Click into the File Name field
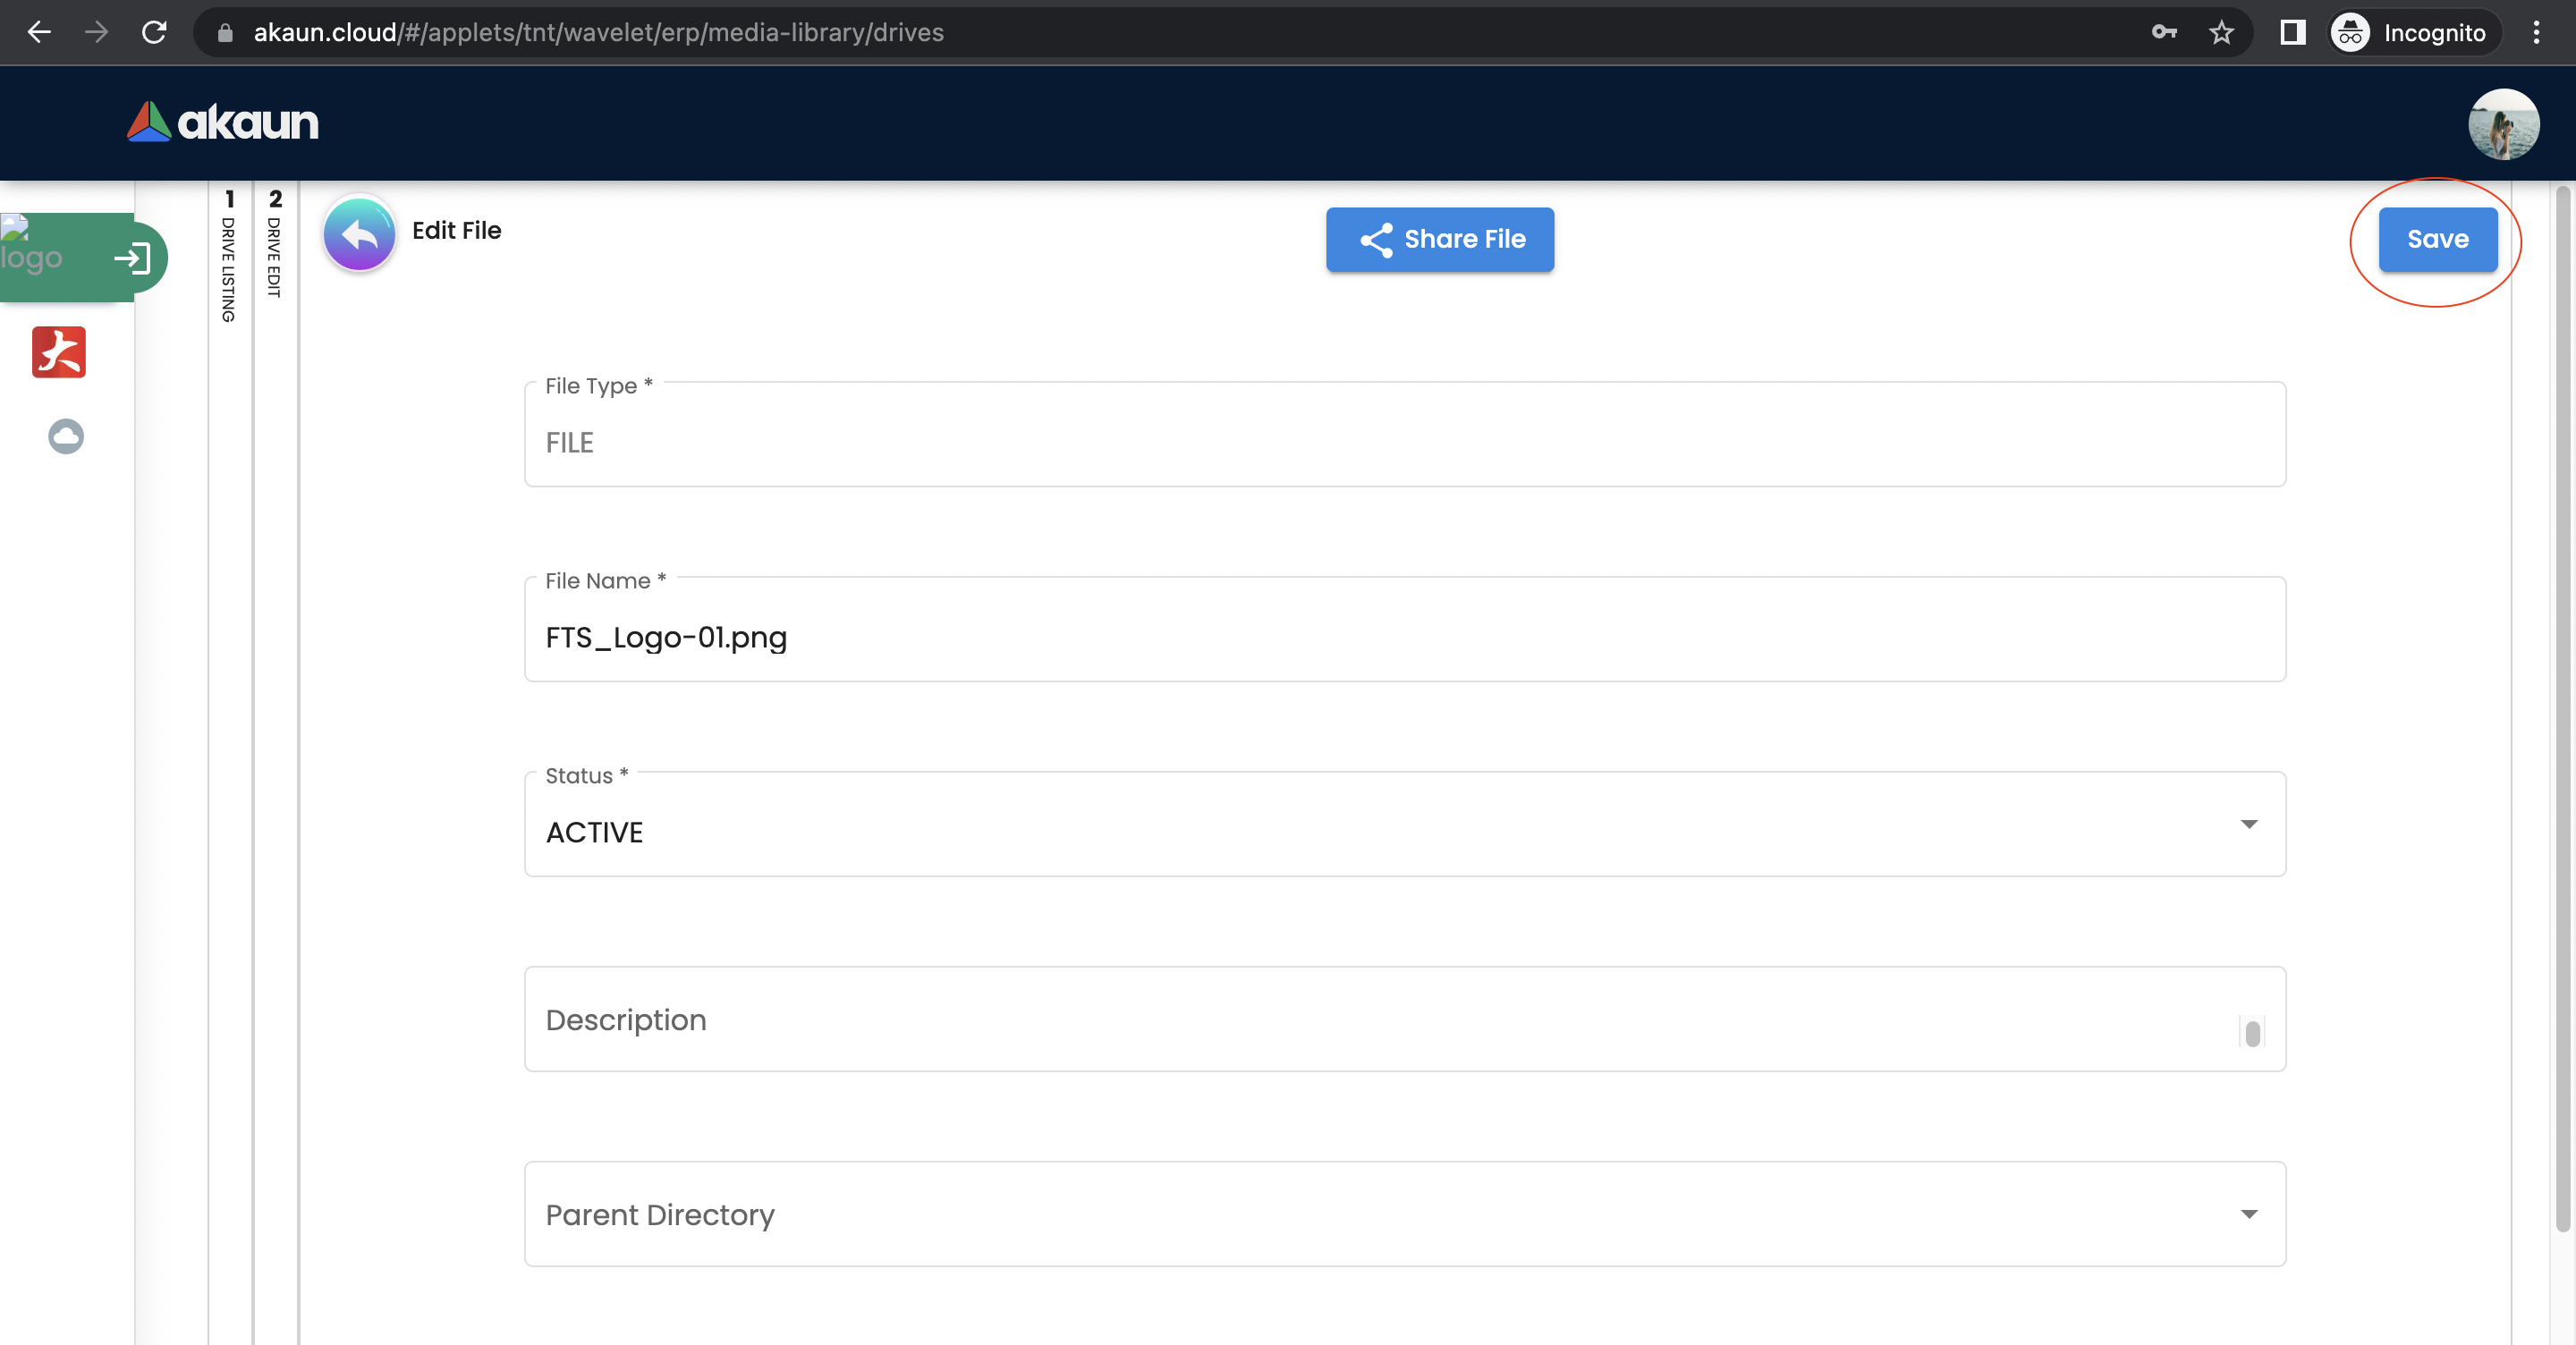Viewport: 2576px width, 1345px height. click(1404, 637)
